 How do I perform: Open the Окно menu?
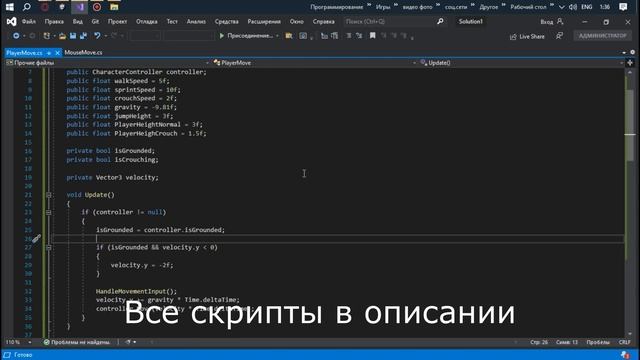coord(297,22)
